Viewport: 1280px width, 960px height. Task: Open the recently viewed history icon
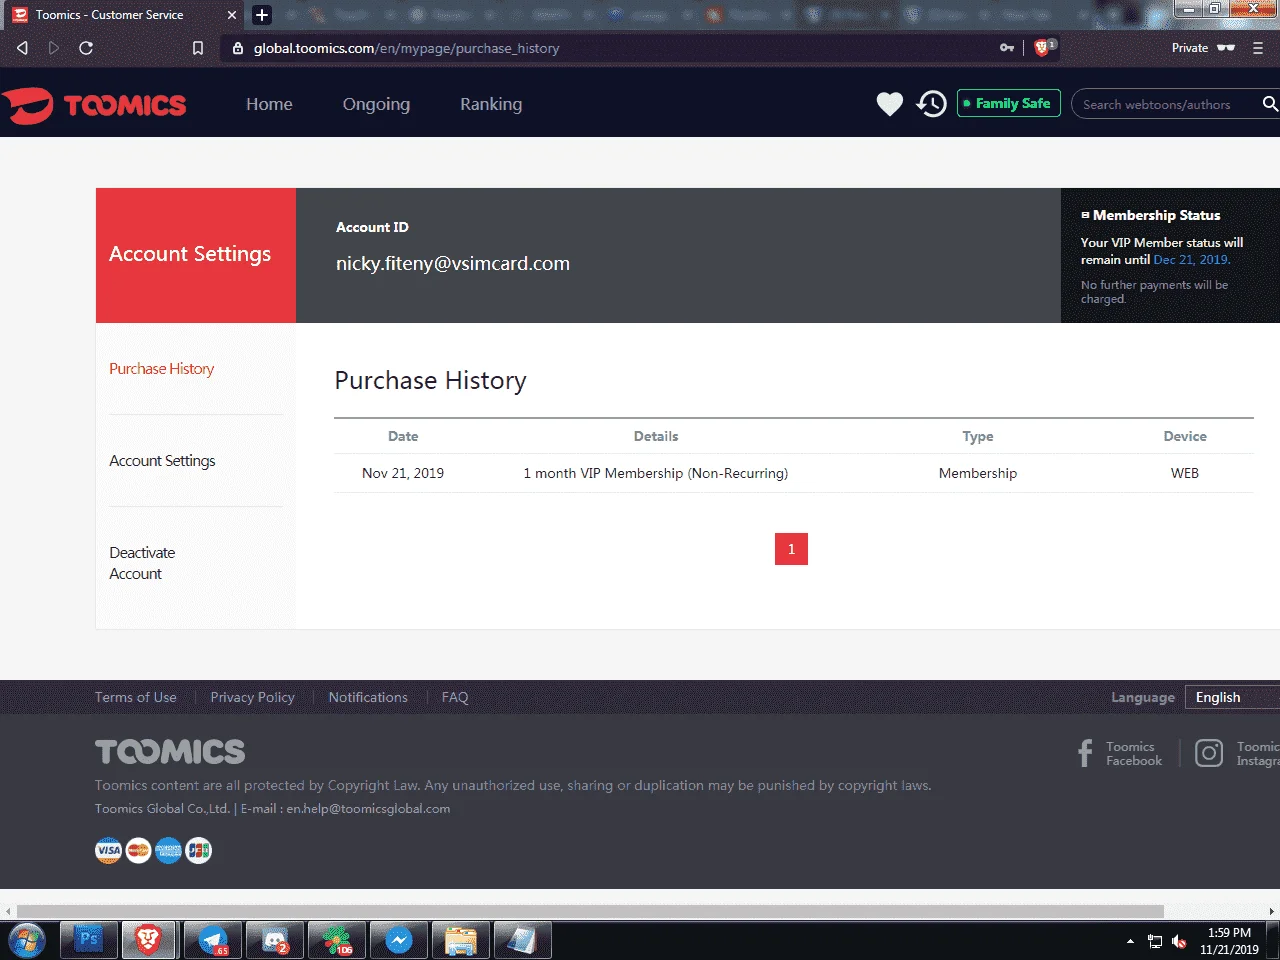931,104
